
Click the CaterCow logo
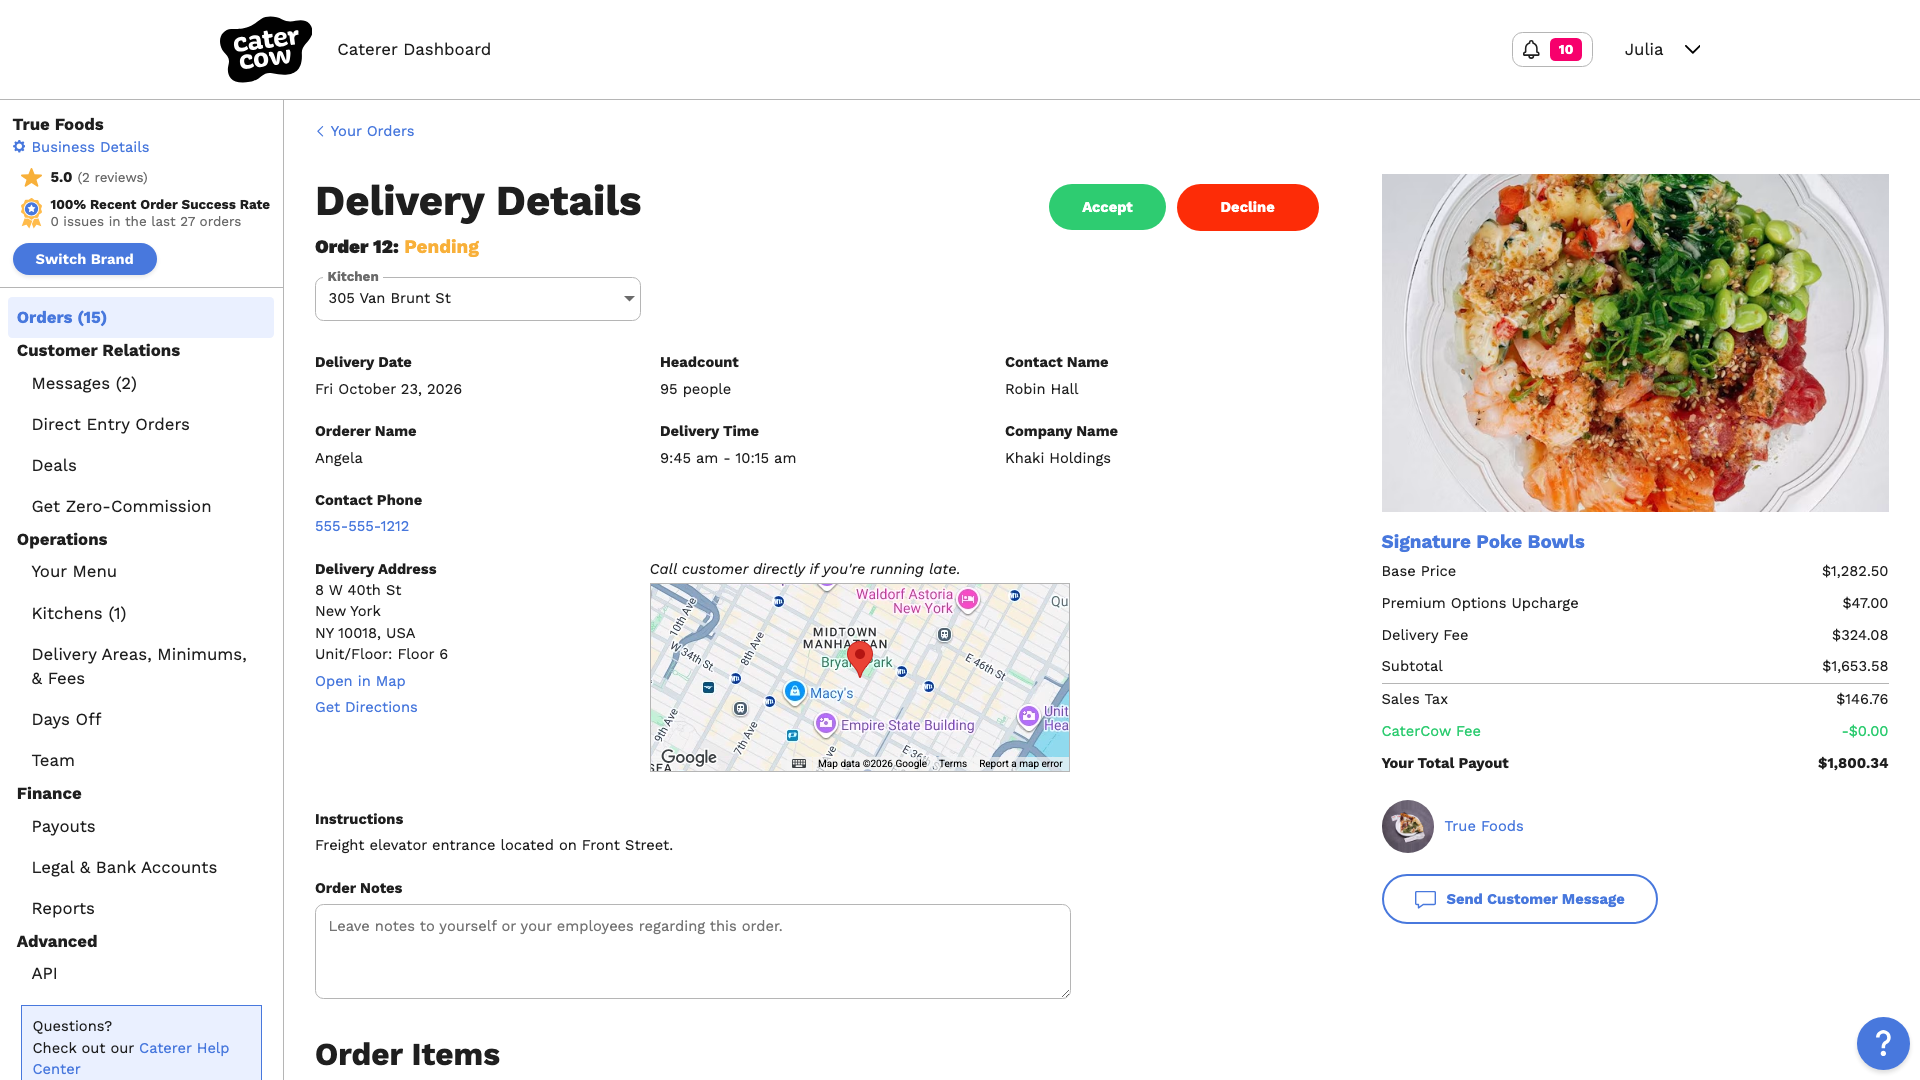click(x=265, y=49)
